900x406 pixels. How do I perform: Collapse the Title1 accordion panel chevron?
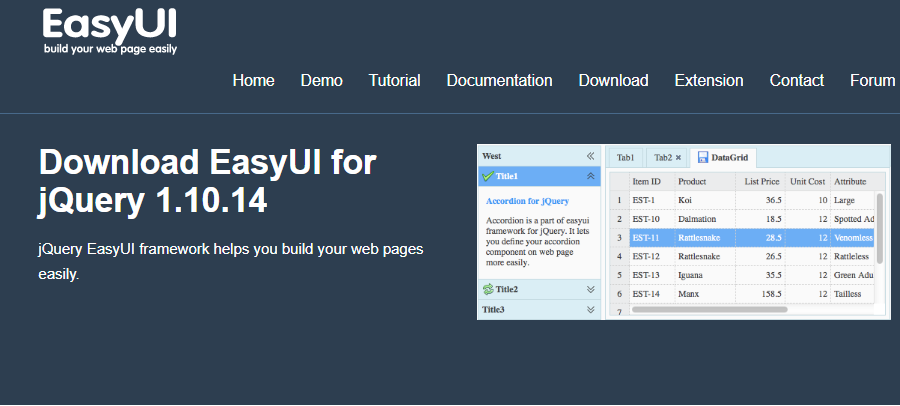[591, 176]
